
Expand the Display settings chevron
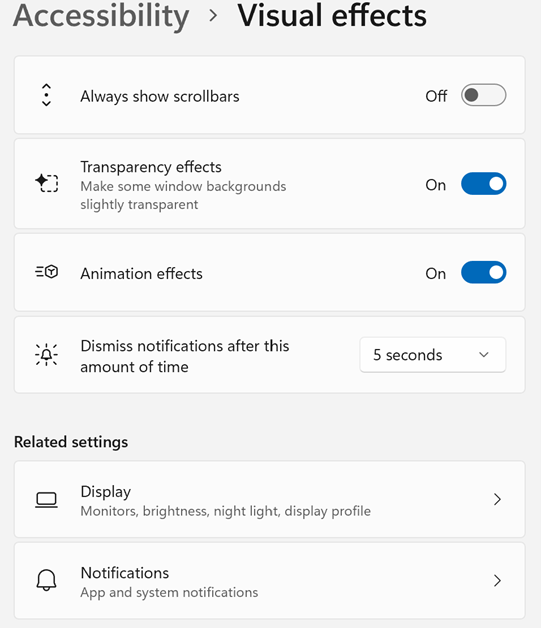497,499
